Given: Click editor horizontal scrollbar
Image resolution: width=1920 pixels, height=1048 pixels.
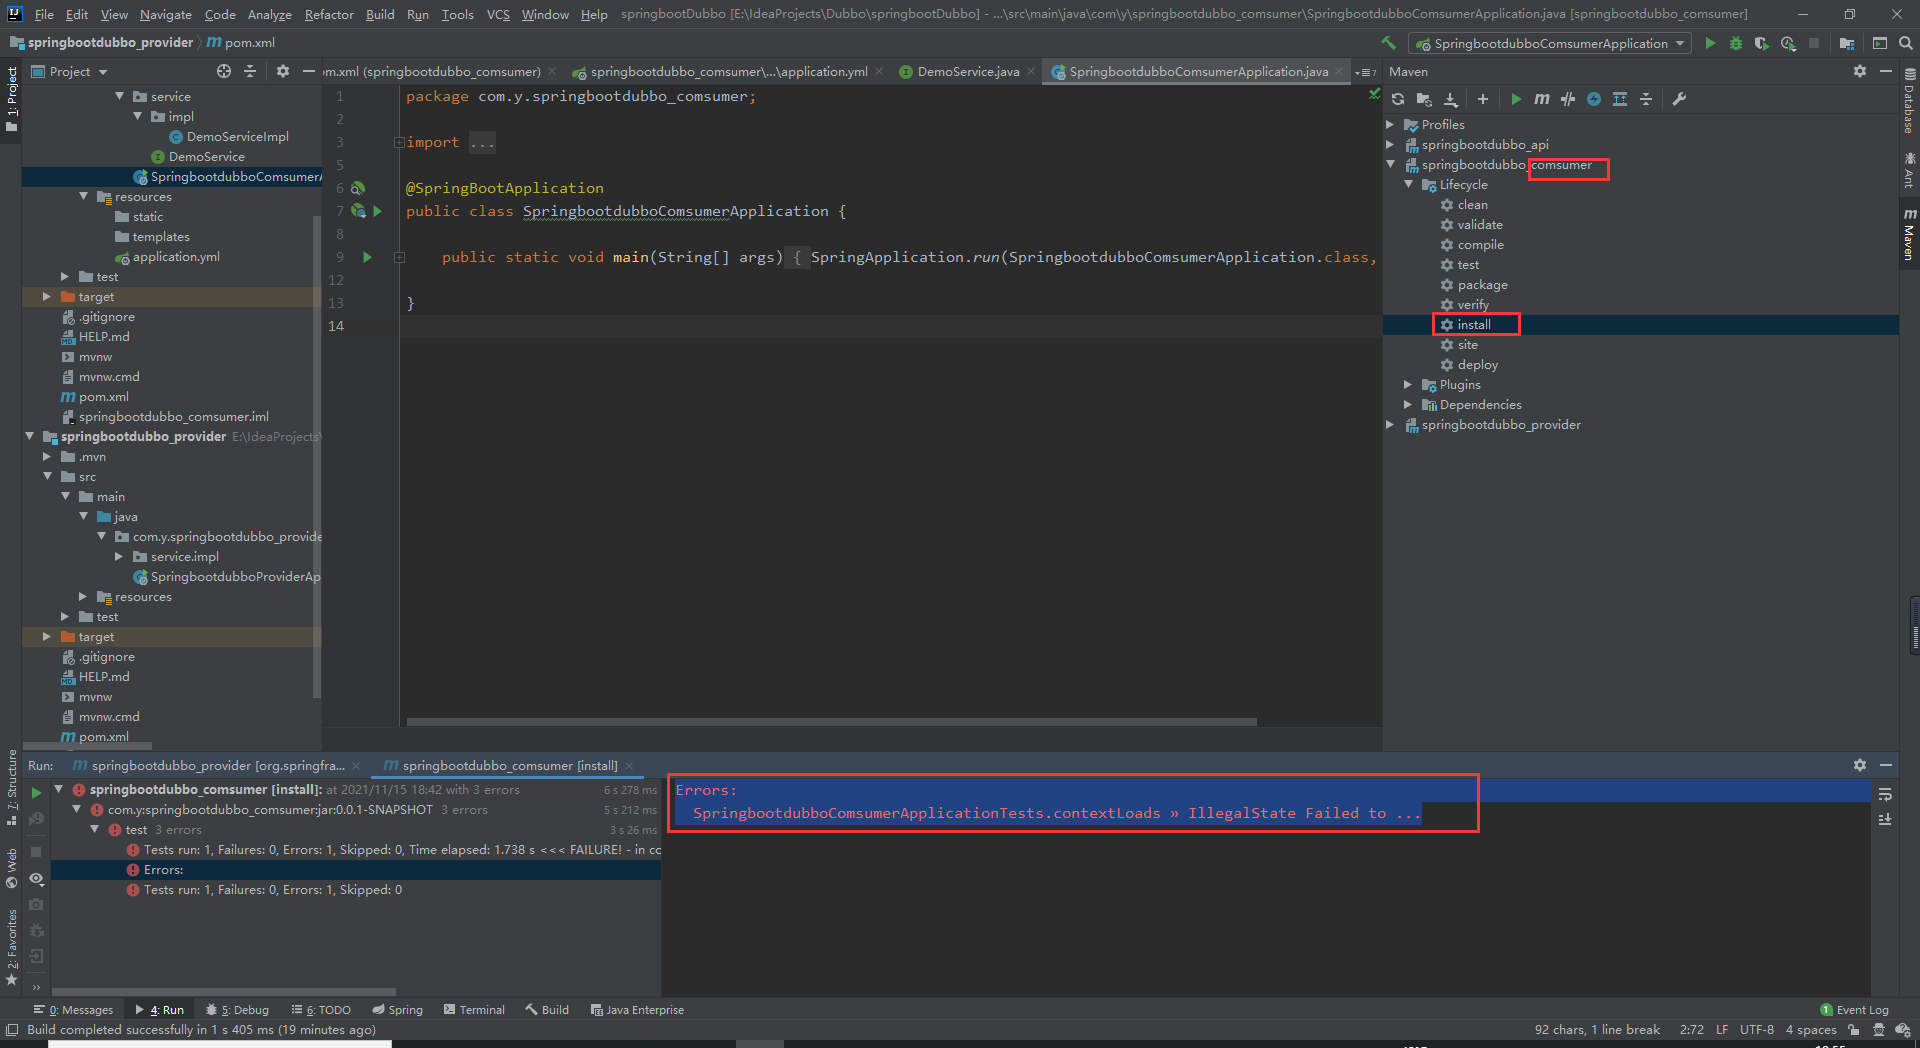Looking at the screenshot, I should pos(831,721).
